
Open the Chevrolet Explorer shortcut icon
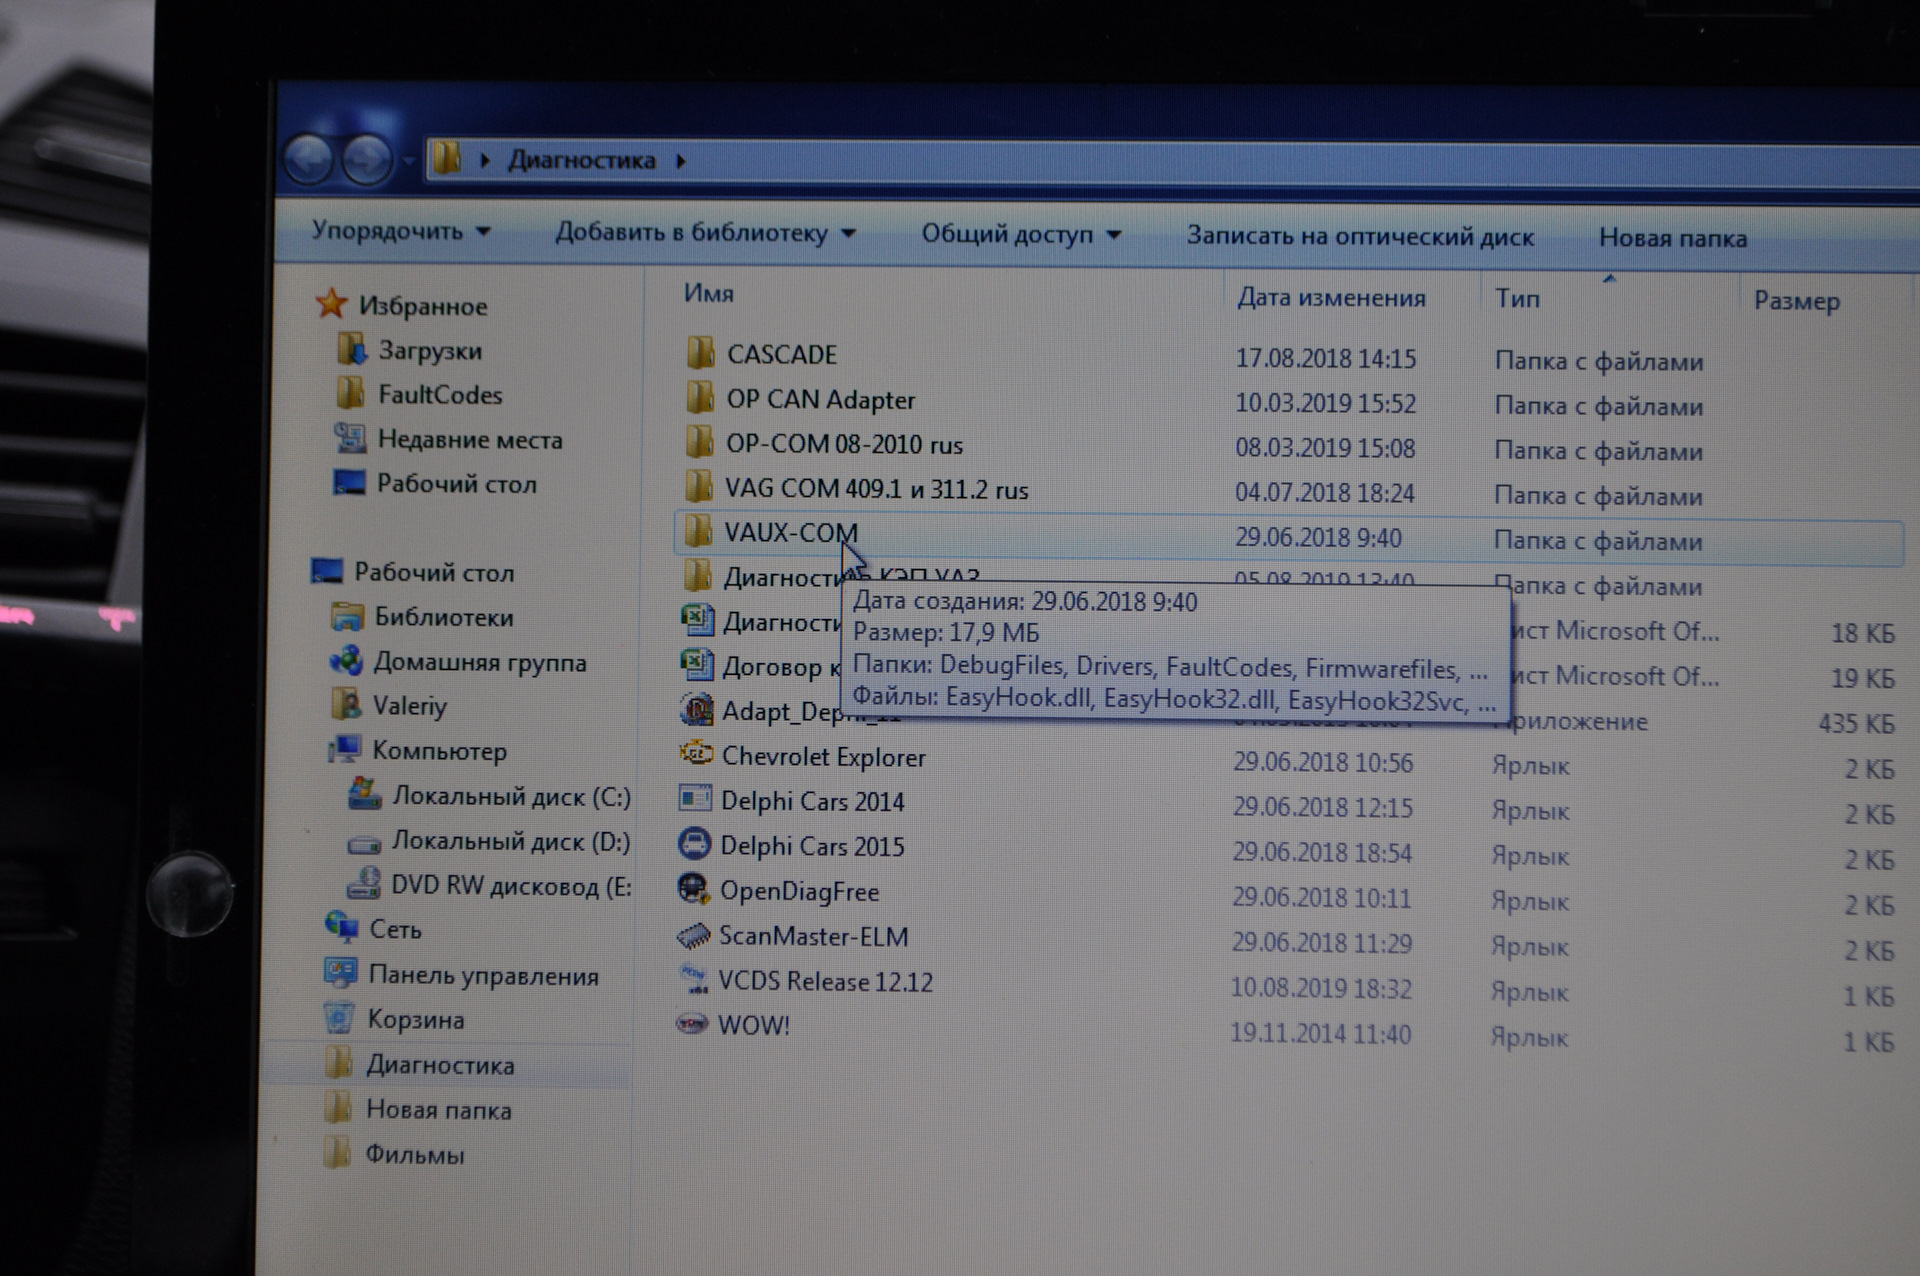[x=696, y=755]
